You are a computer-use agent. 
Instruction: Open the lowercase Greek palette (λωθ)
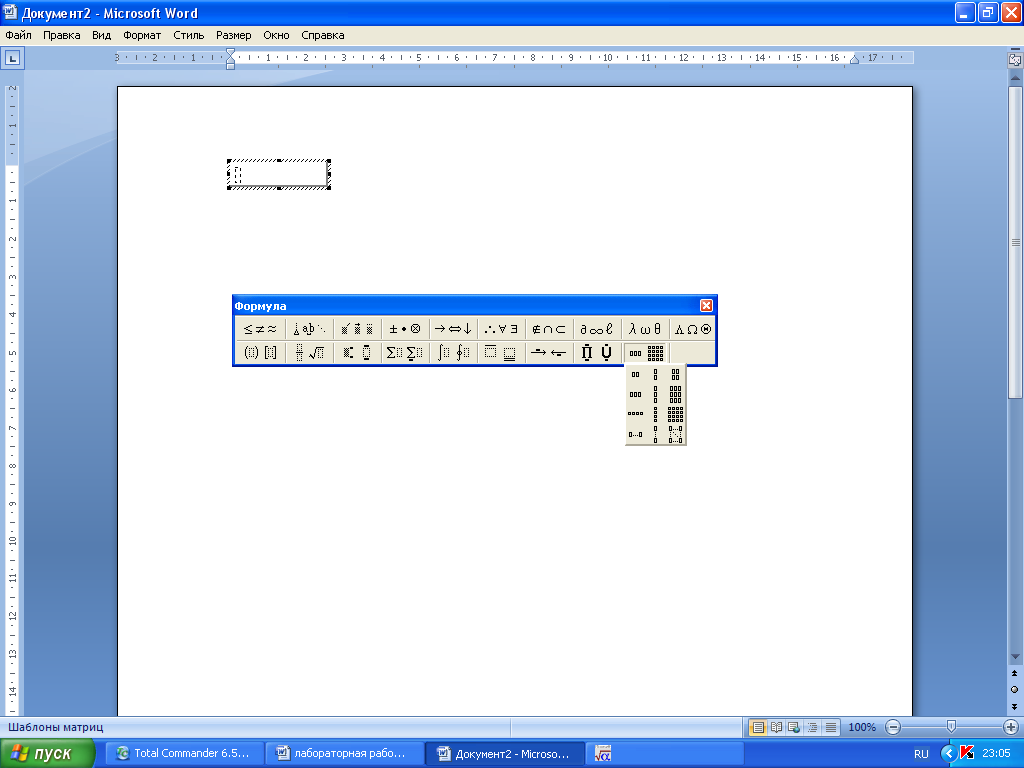click(x=645, y=329)
